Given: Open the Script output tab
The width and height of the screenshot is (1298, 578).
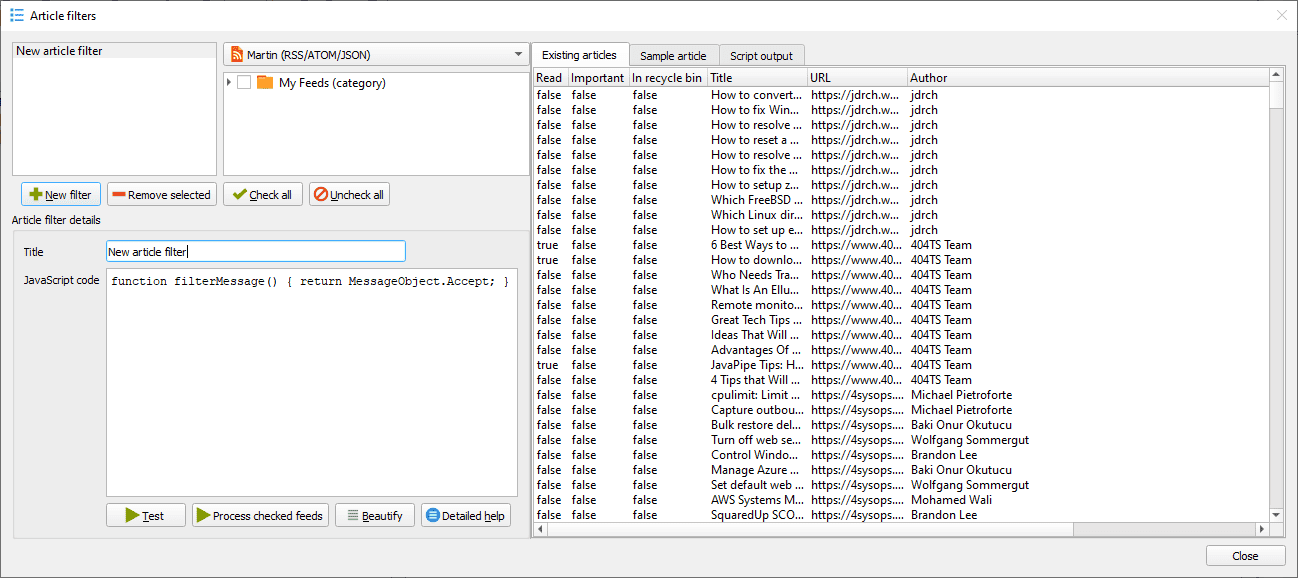Looking at the screenshot, I should pos(763,55).
